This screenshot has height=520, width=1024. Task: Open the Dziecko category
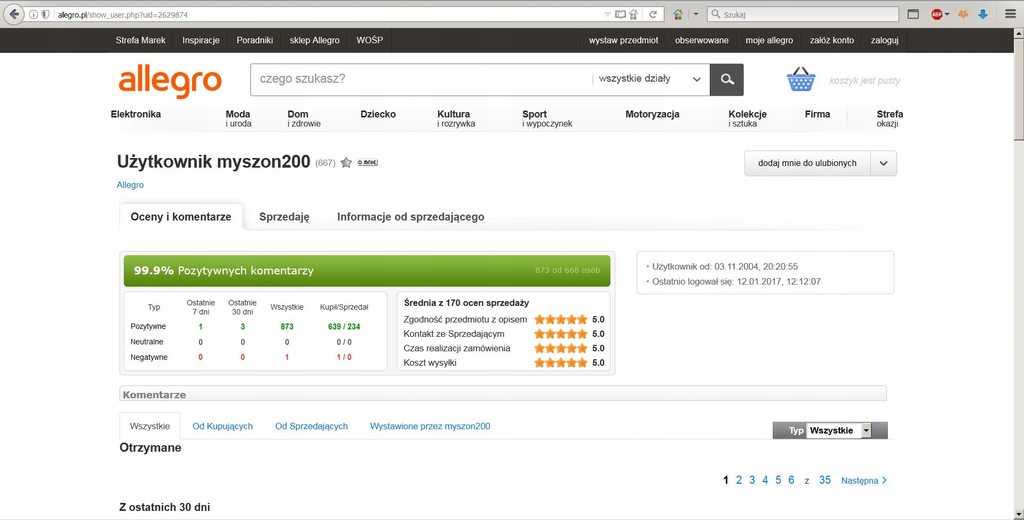pyautogui.click(x=378, y=114)
